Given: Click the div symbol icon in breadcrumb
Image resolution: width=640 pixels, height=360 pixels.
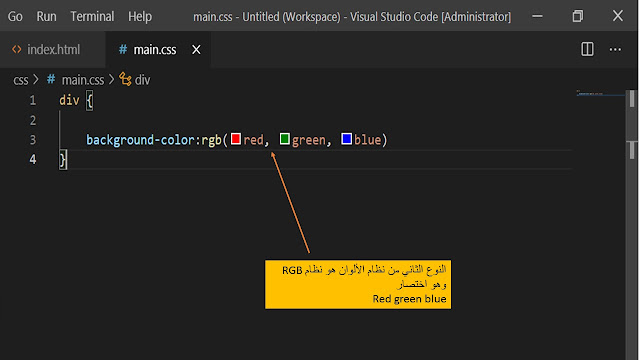Looking at the screenshot, I should pos(125,79).
